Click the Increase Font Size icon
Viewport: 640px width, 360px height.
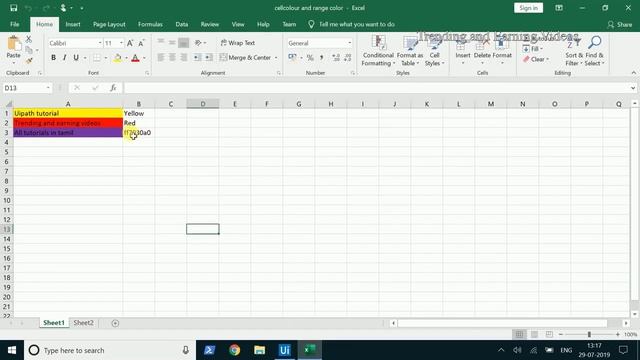tap(130, 43)
